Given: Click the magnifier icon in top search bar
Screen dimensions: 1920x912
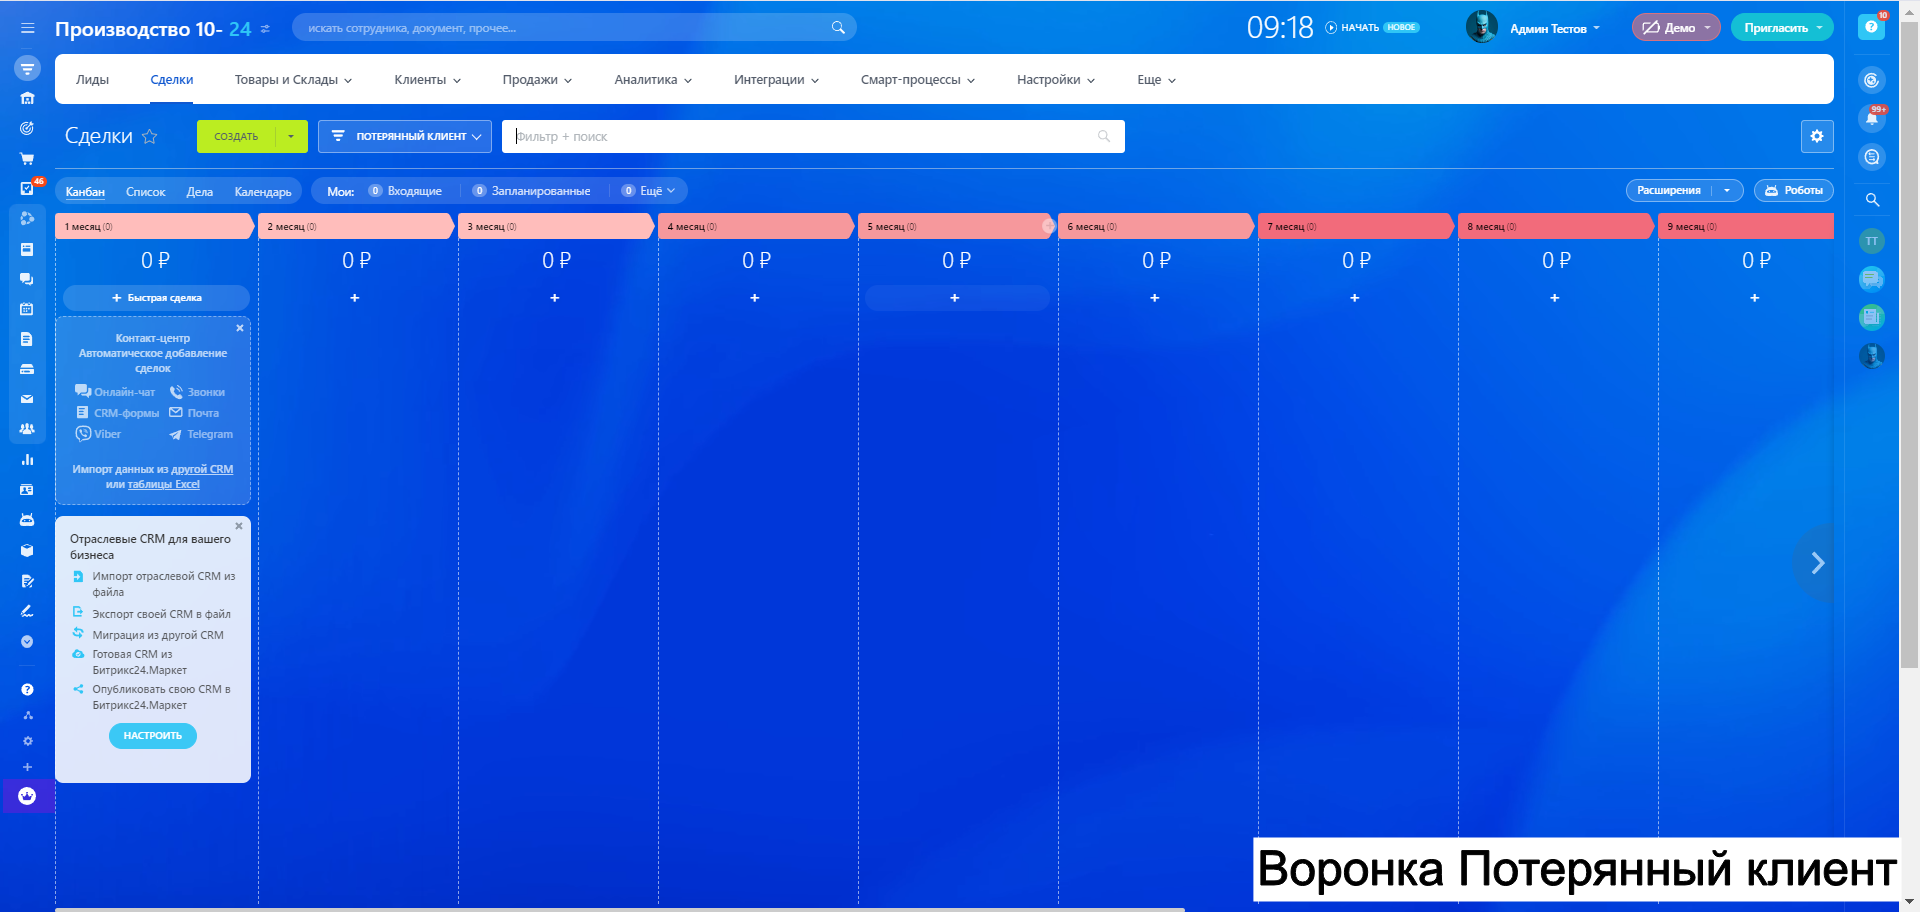Looking at the screenshot, I should coord(838,28).
